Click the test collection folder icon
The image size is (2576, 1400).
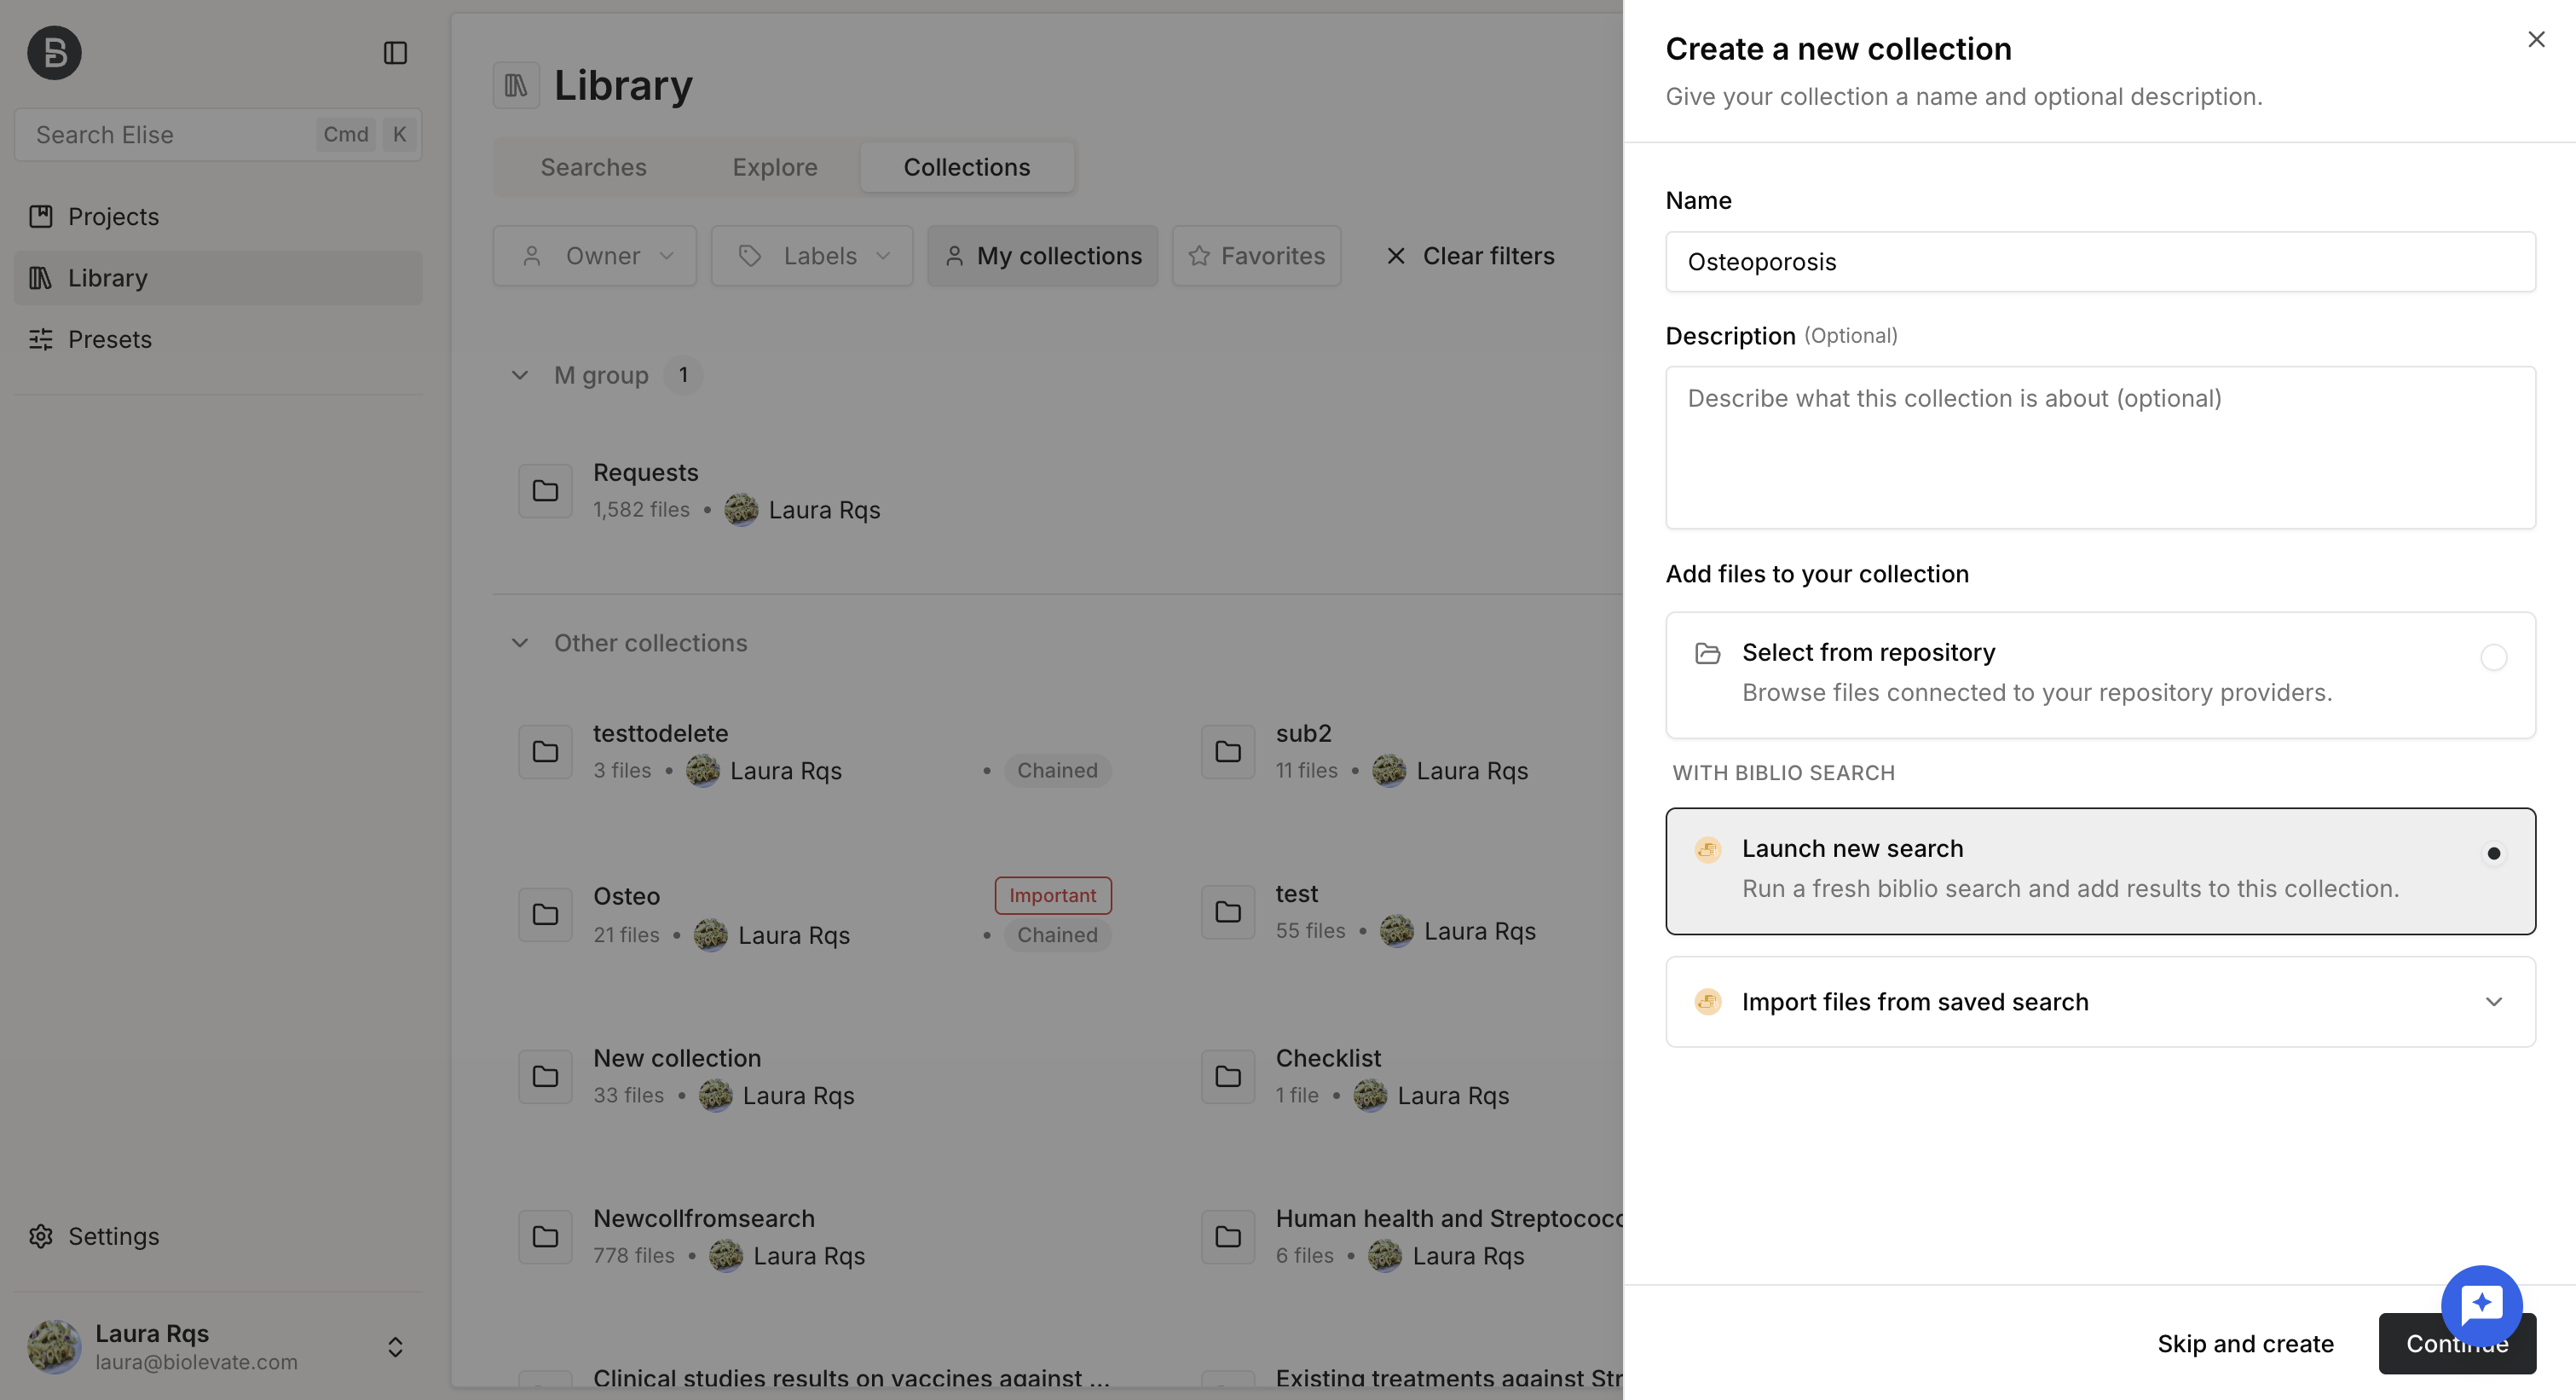click(1228, 911)
